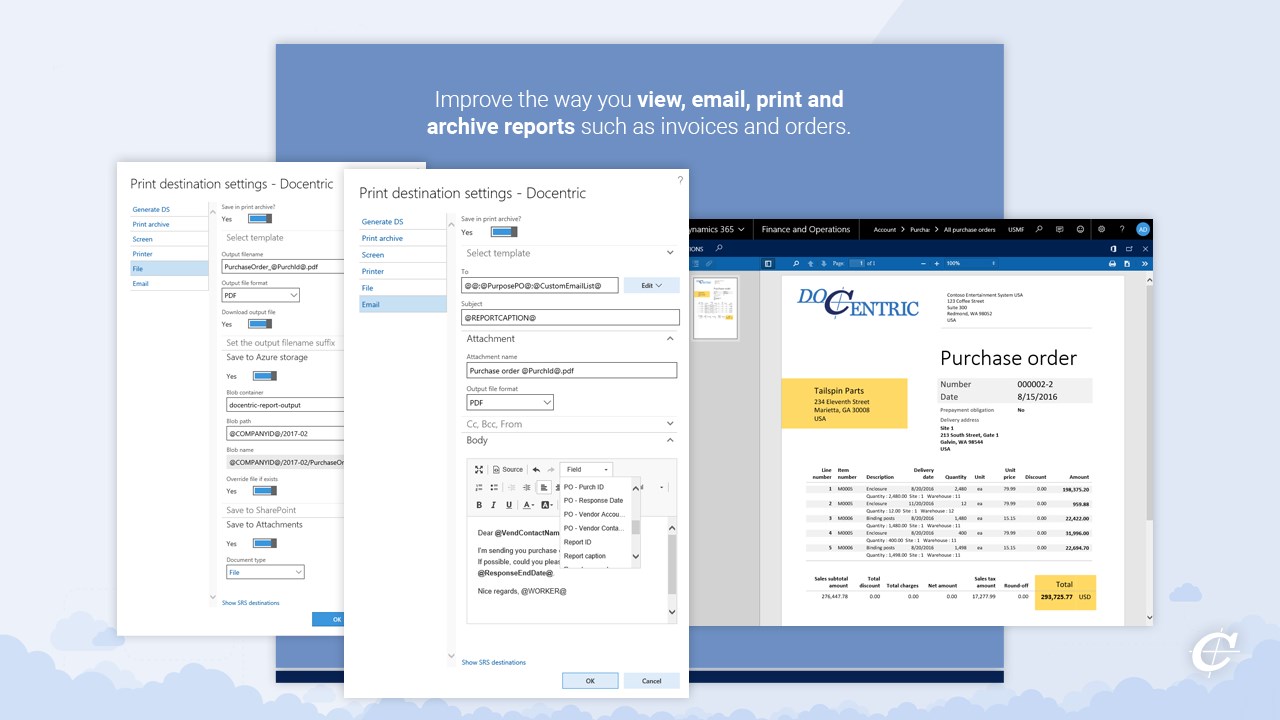Undo last edit in body editor

point(536,469)
